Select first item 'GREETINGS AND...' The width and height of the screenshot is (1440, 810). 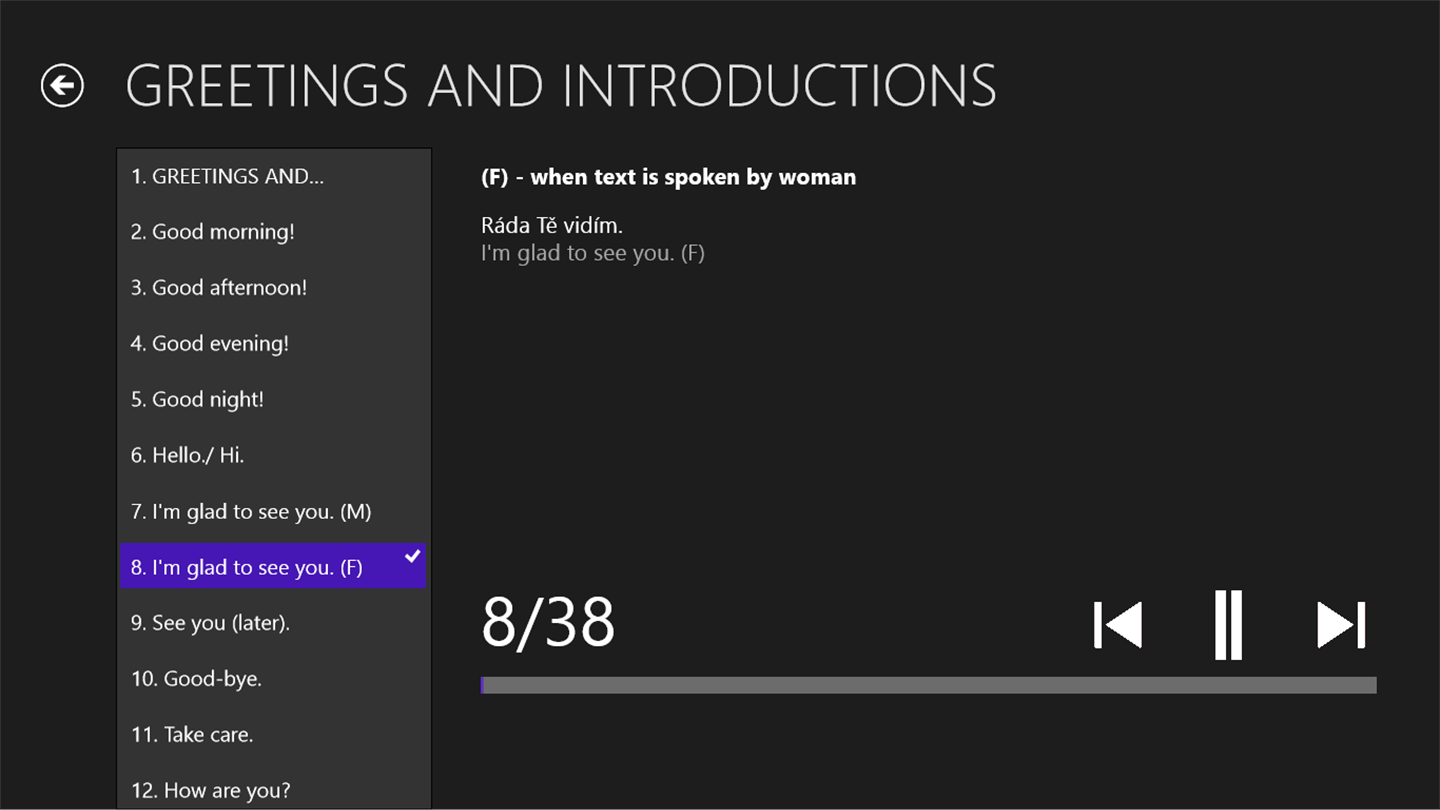tap(228, 177)
